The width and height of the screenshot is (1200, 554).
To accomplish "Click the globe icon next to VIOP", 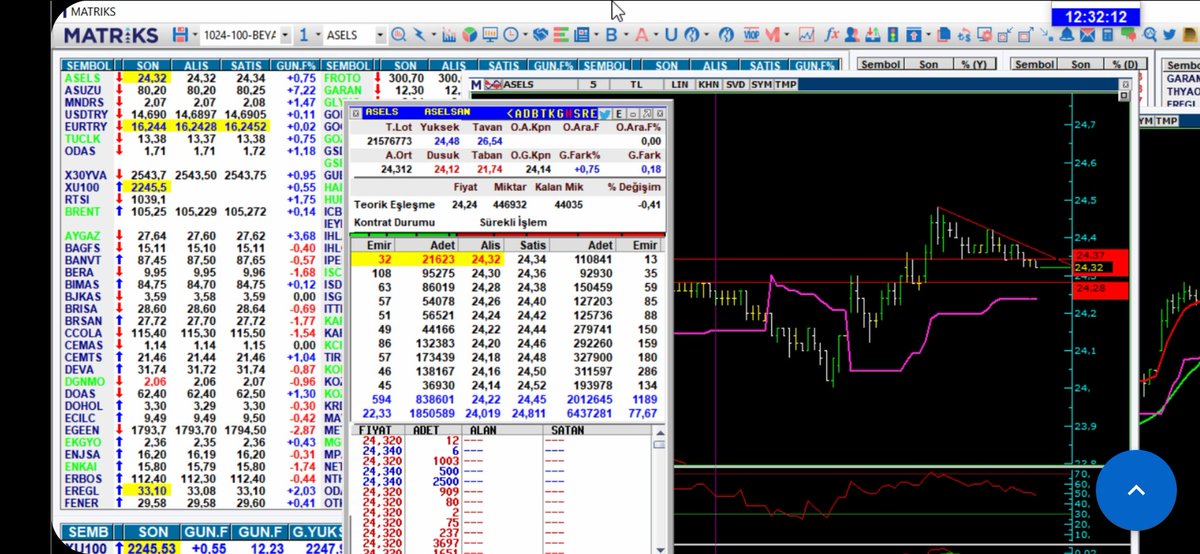I will 726,35.
